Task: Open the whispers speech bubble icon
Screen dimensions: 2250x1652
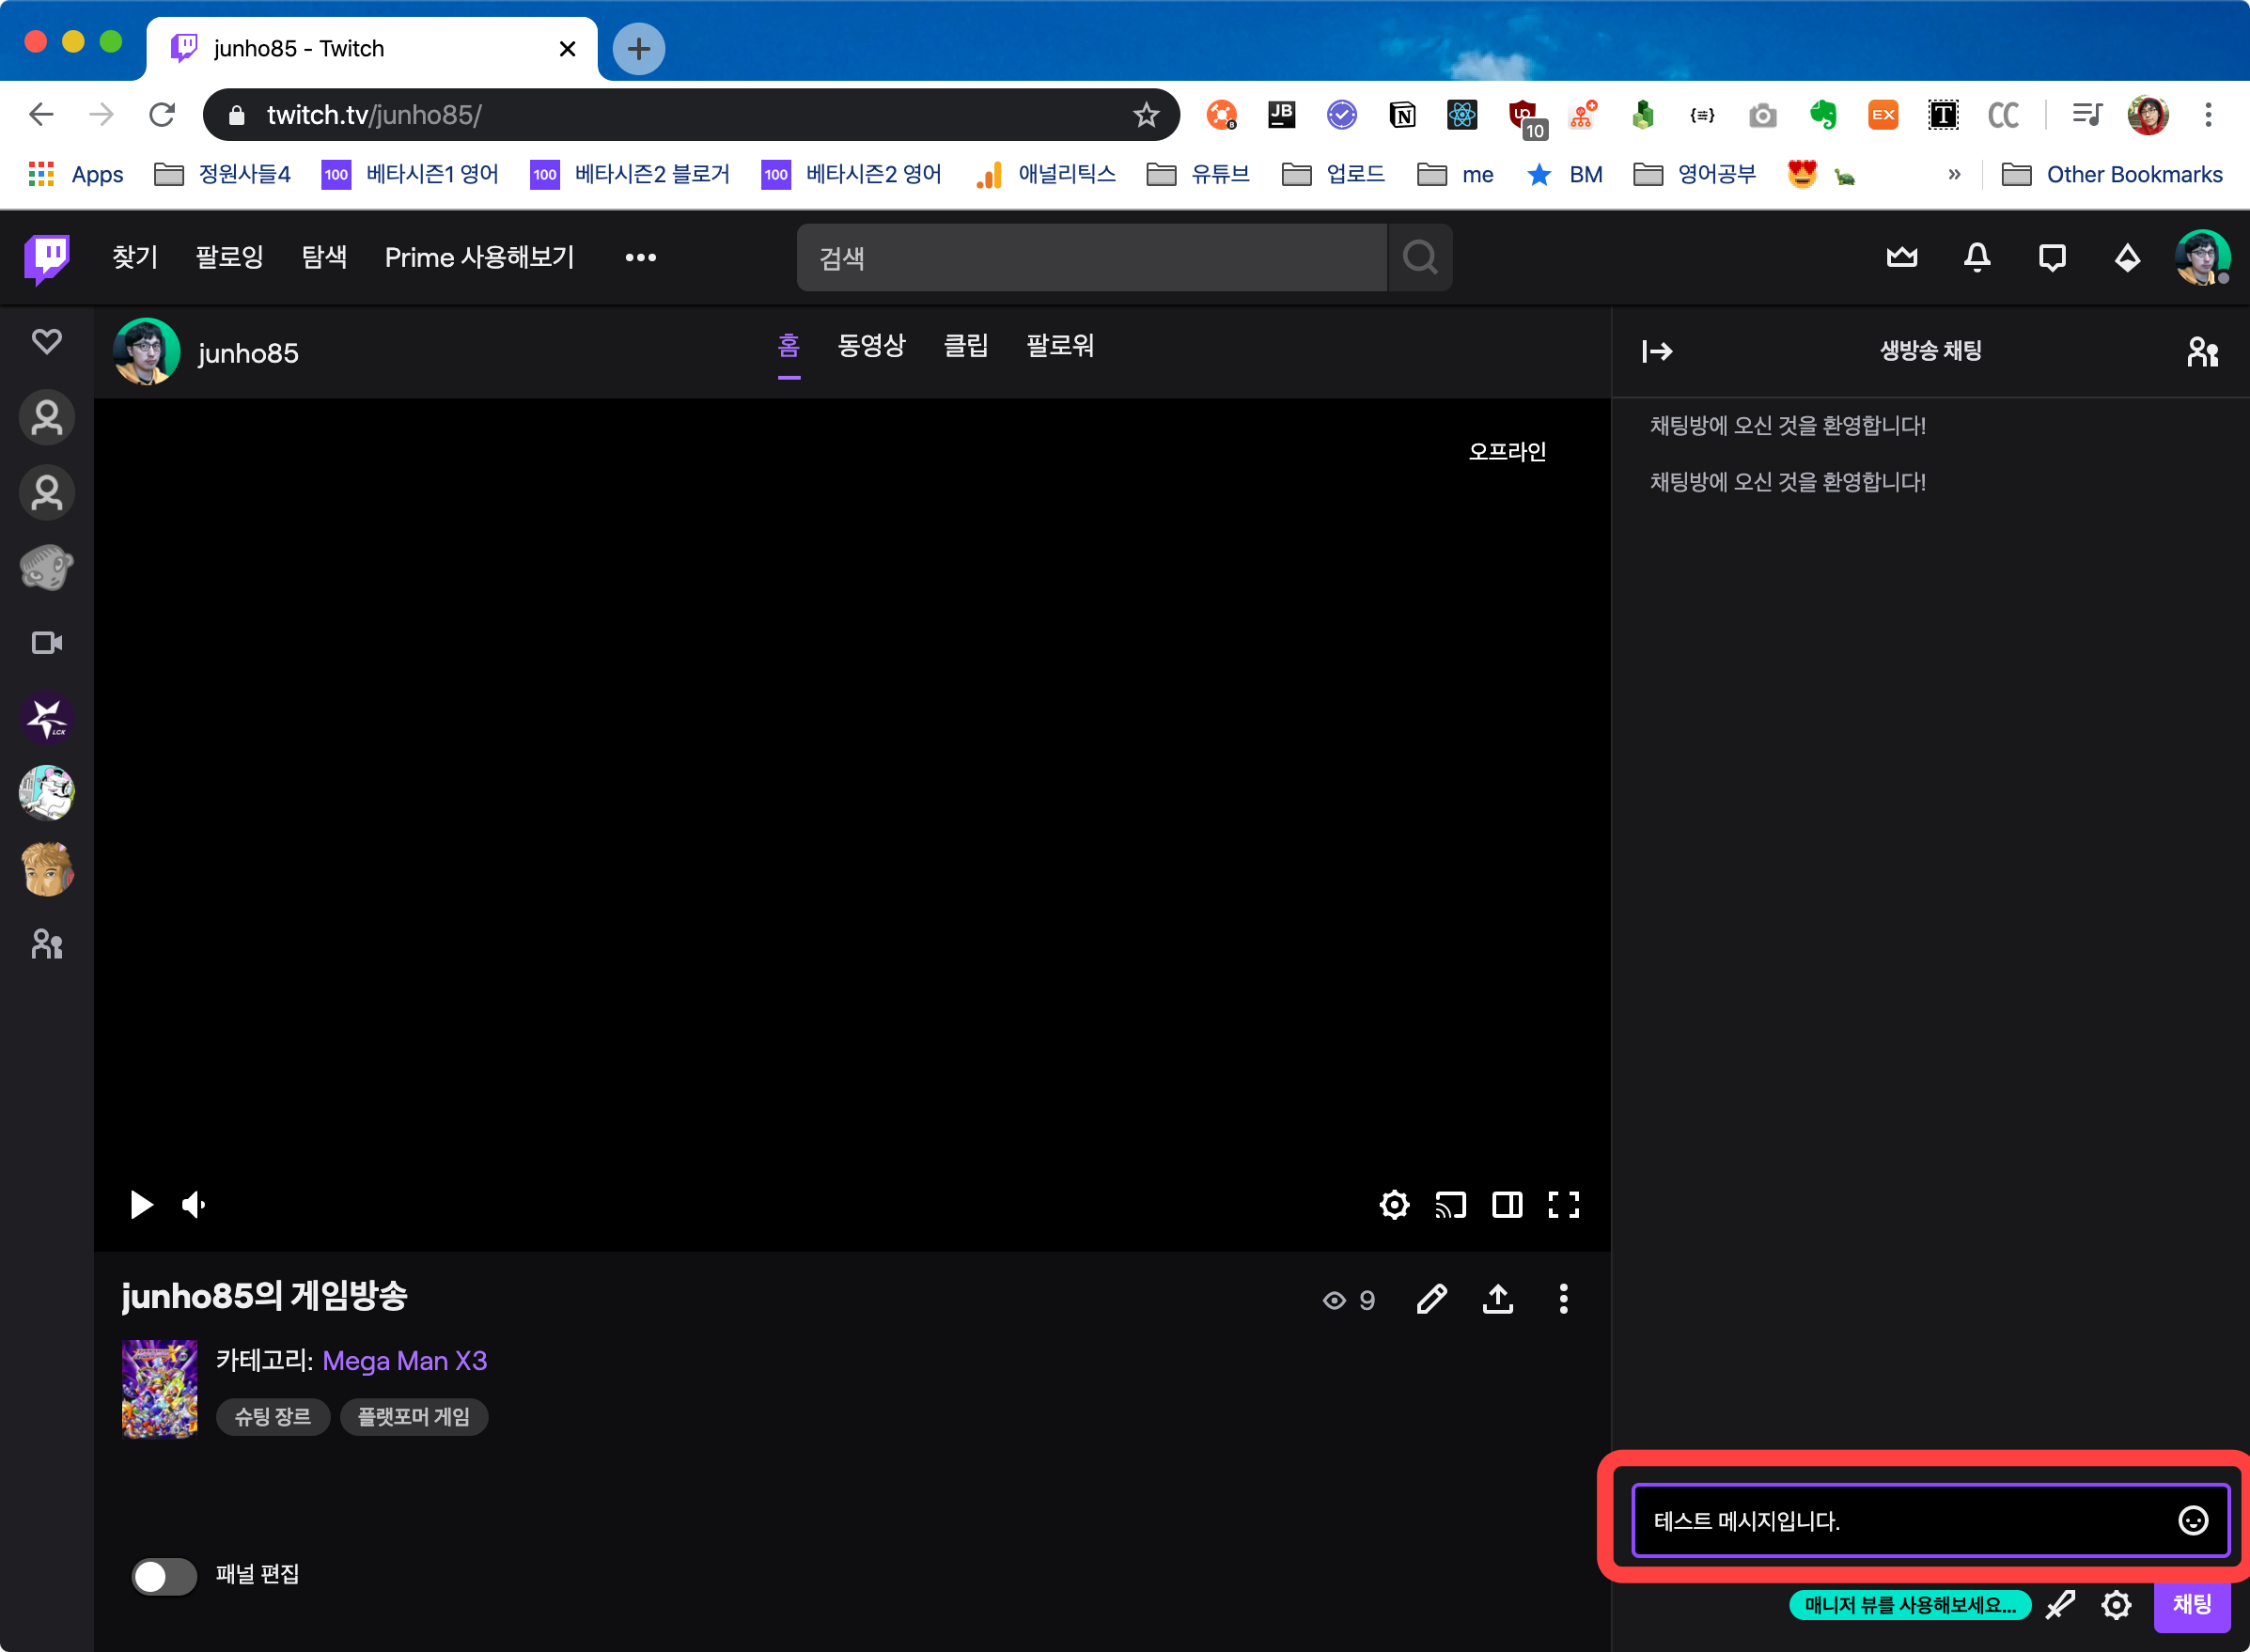Action: [2051, 257]
